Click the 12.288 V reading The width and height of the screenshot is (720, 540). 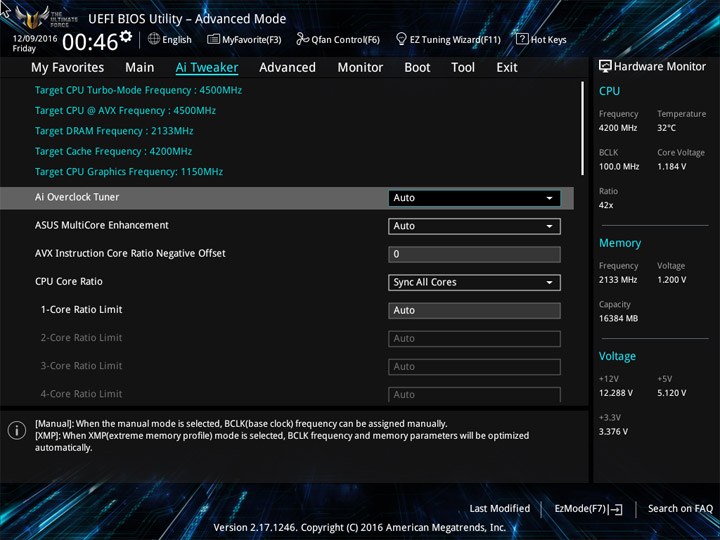(615, 393)
